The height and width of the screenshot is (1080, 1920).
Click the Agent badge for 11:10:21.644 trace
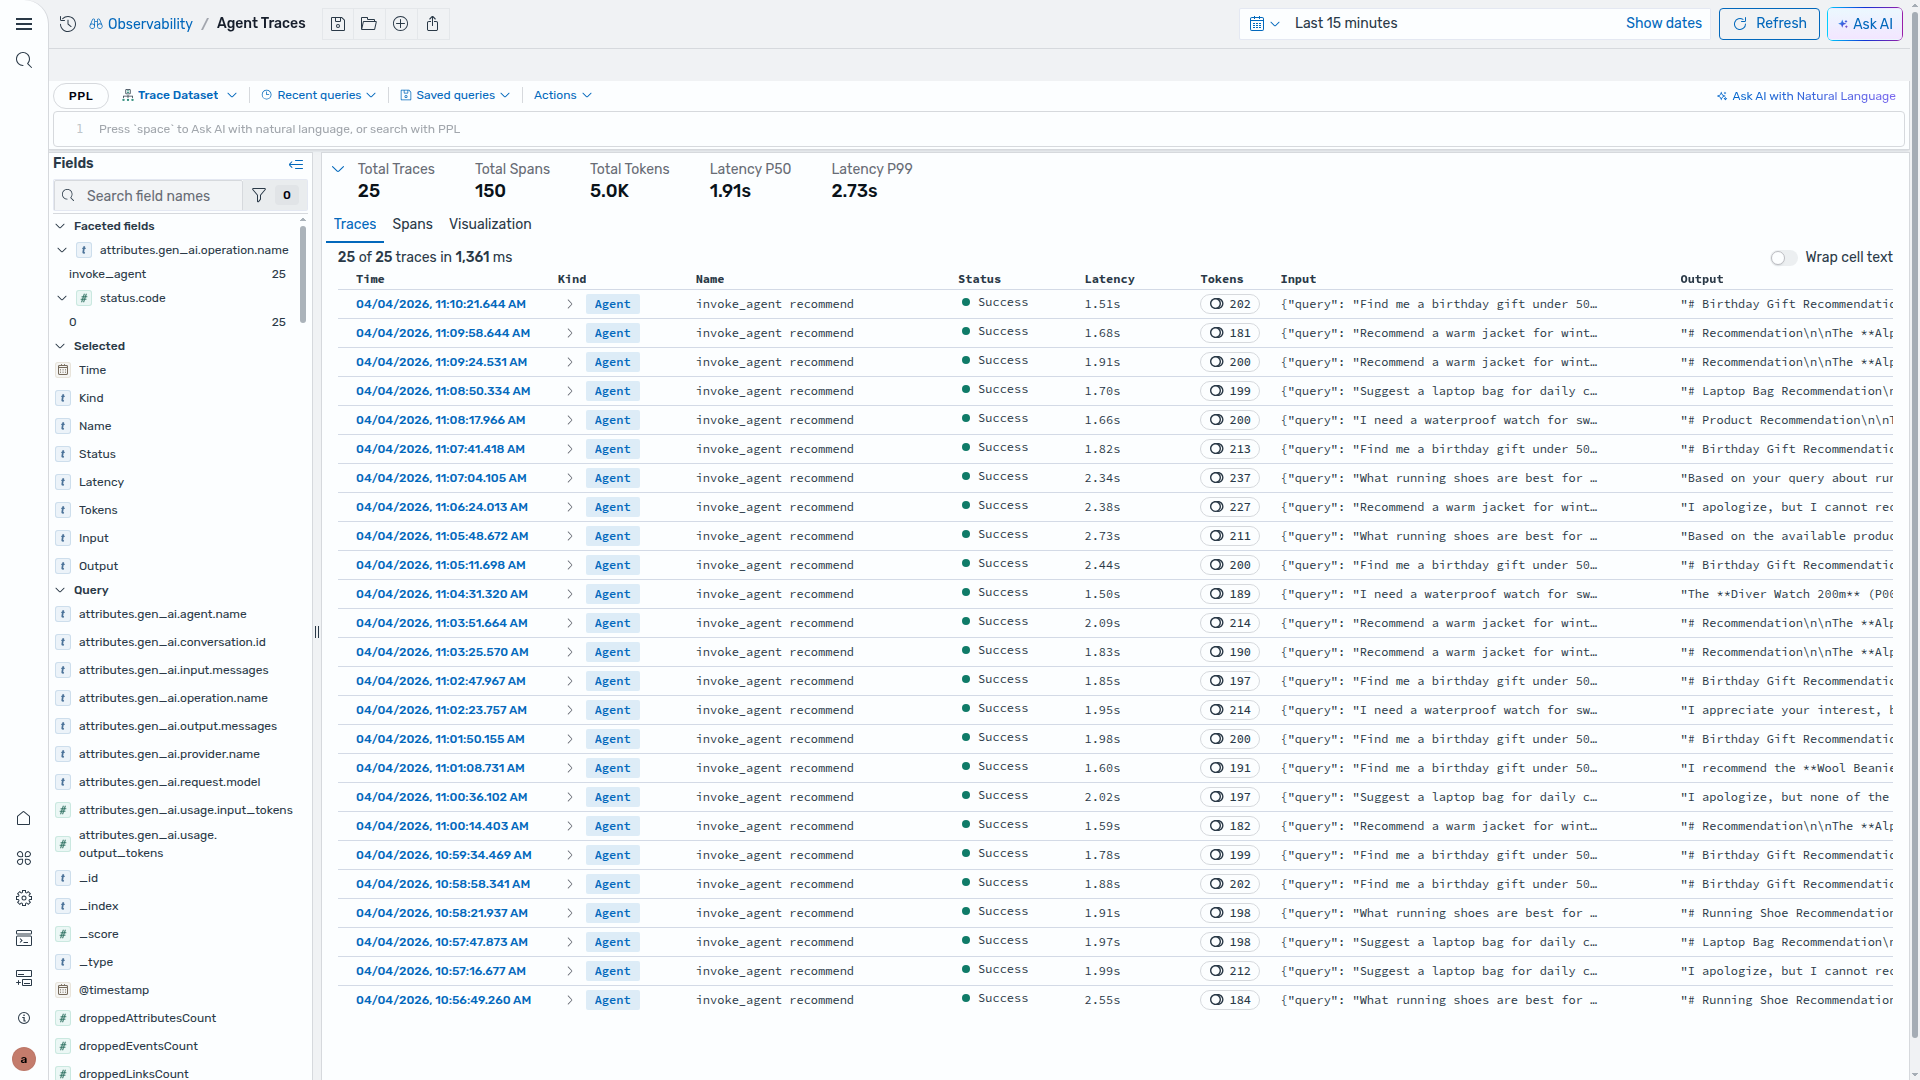click(x=612, y=304)
